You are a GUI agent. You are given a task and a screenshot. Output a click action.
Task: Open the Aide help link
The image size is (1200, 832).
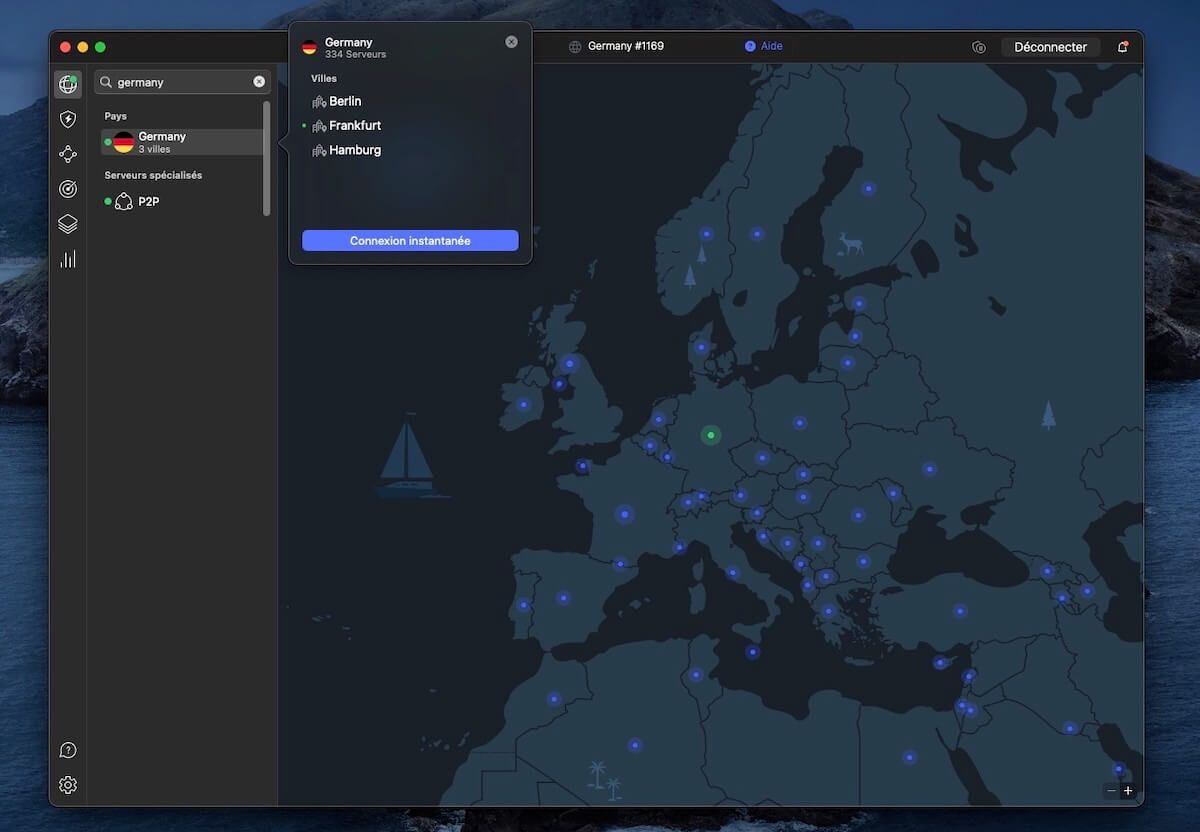764,46
